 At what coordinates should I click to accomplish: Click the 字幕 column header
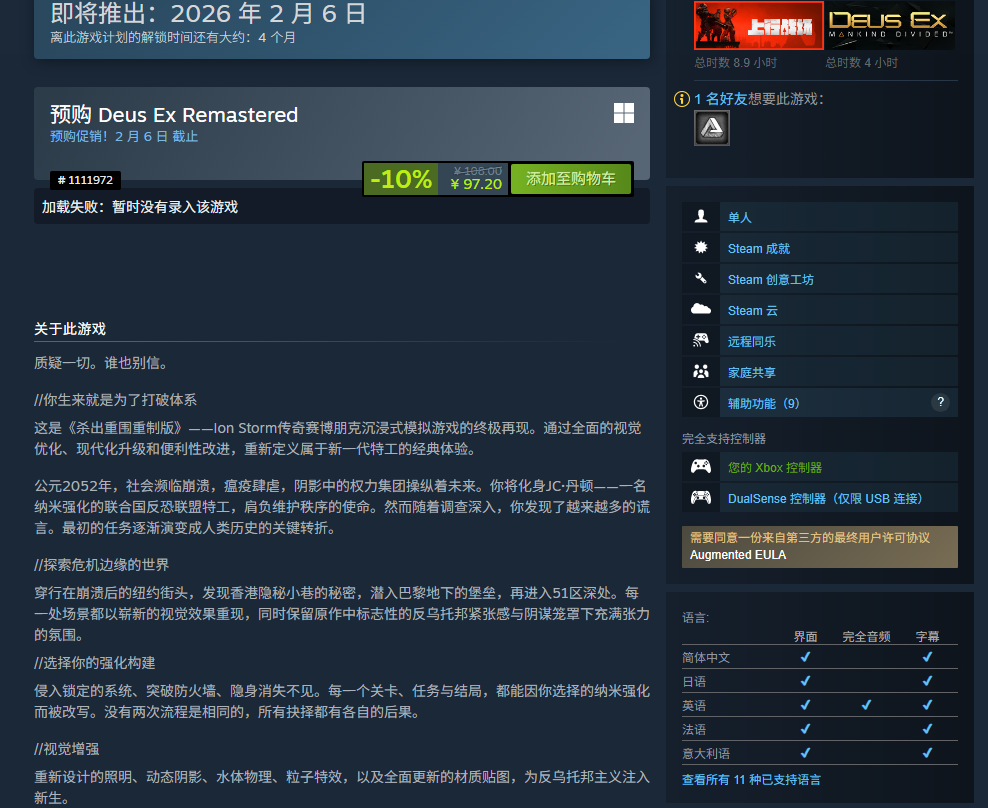pos(928,637)
